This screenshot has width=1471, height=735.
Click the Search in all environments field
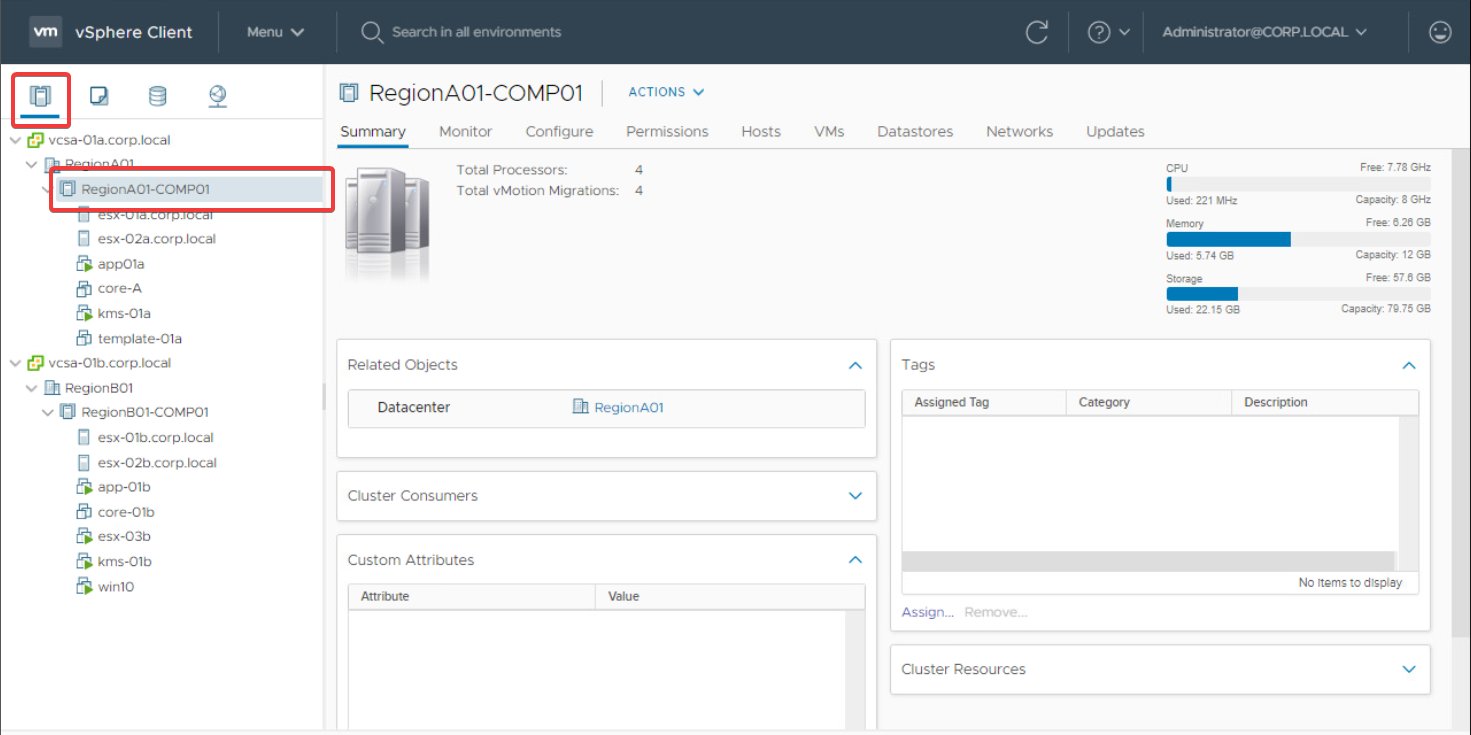476,32
